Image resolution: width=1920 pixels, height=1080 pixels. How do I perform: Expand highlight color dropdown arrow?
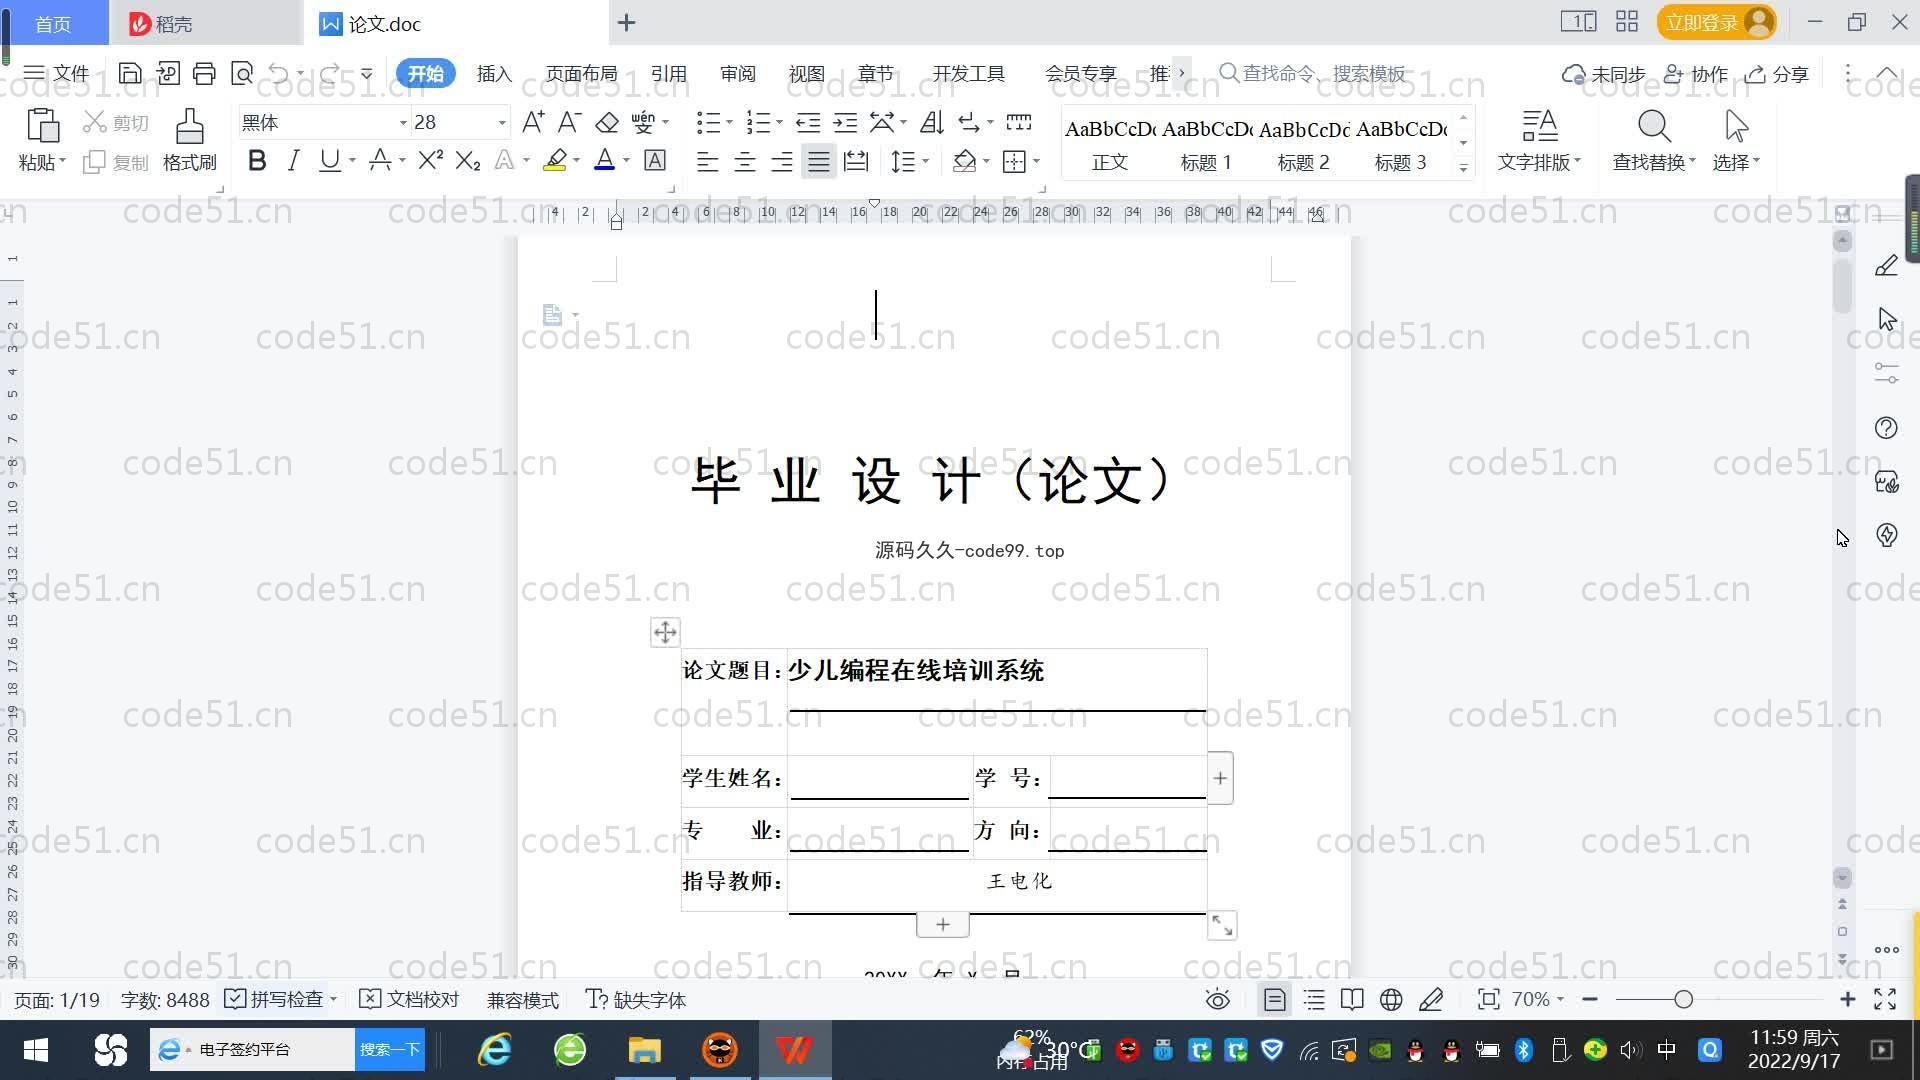(576, 161)
